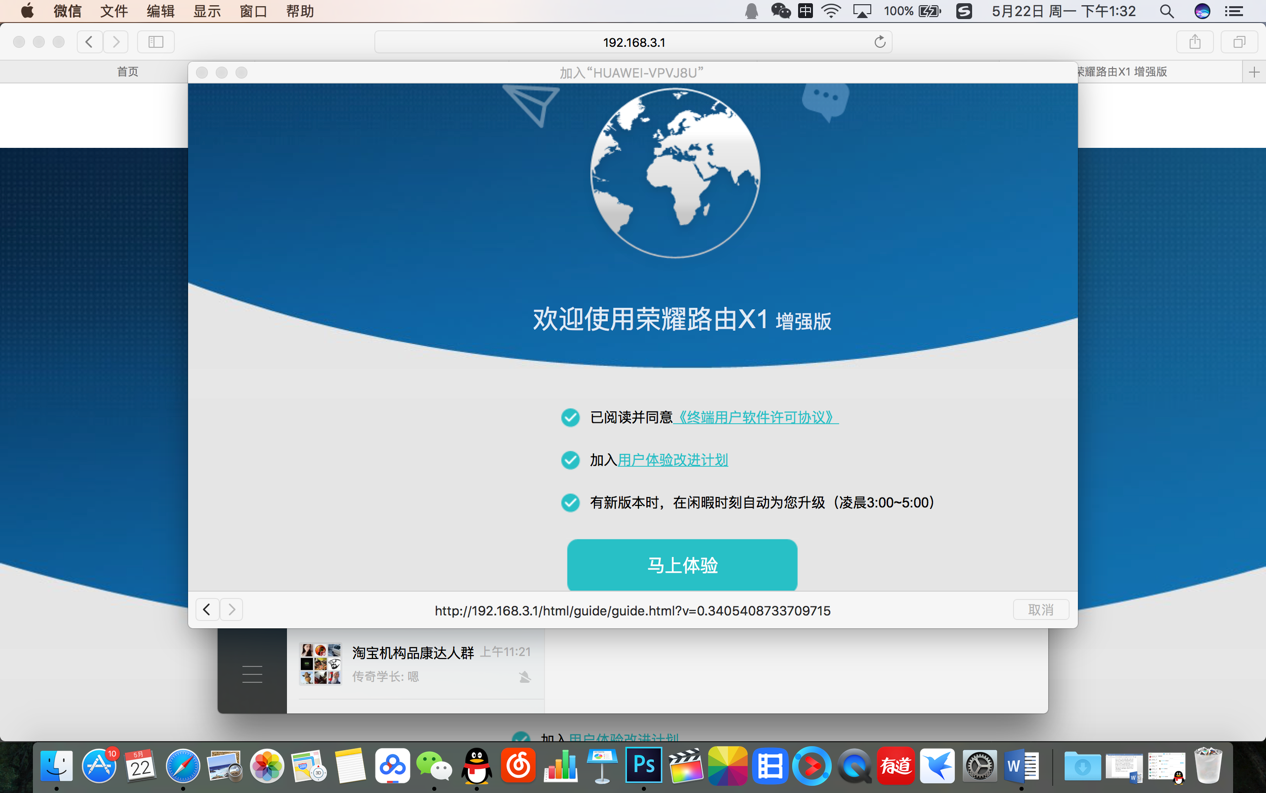This screenshot has height=793, width=1266.
Task: Open Youdao from the dock
Action: click(896, 766)
